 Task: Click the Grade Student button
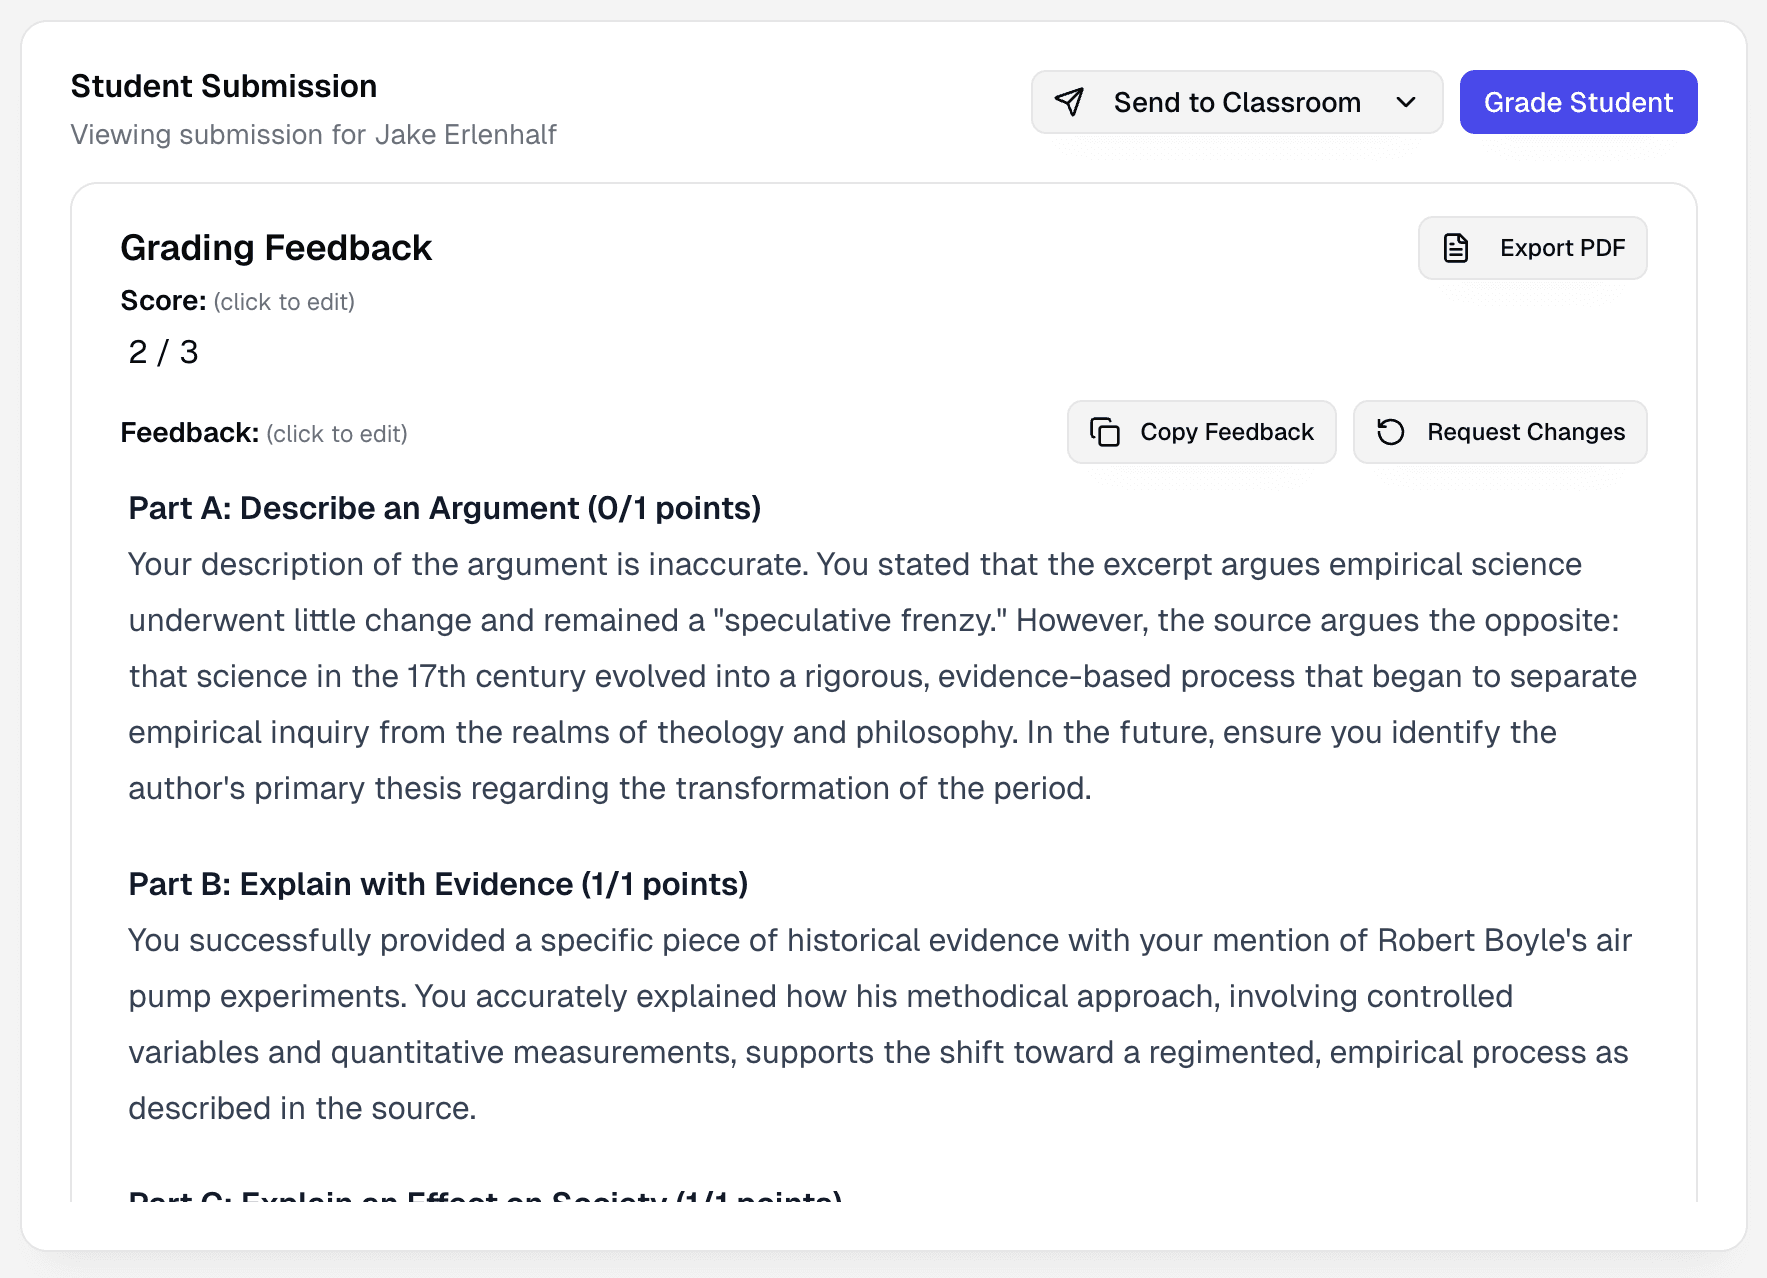[1577, 101]
